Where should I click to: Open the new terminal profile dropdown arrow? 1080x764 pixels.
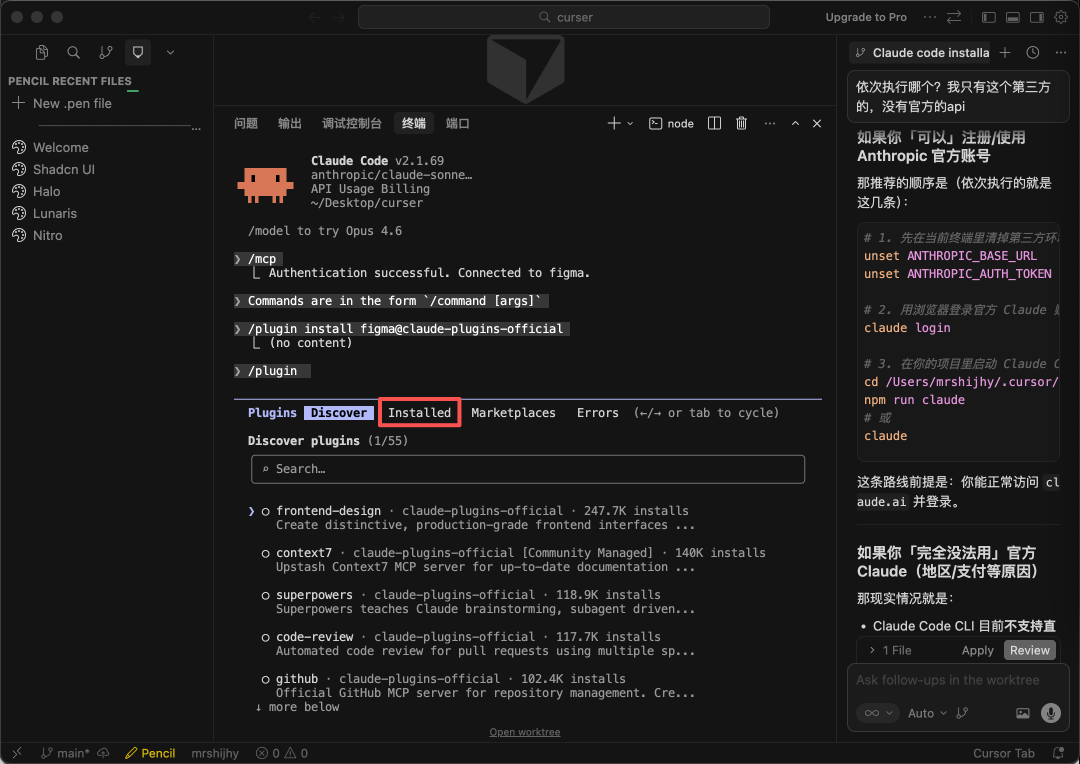pyautogui.click(x=630, y=123)
